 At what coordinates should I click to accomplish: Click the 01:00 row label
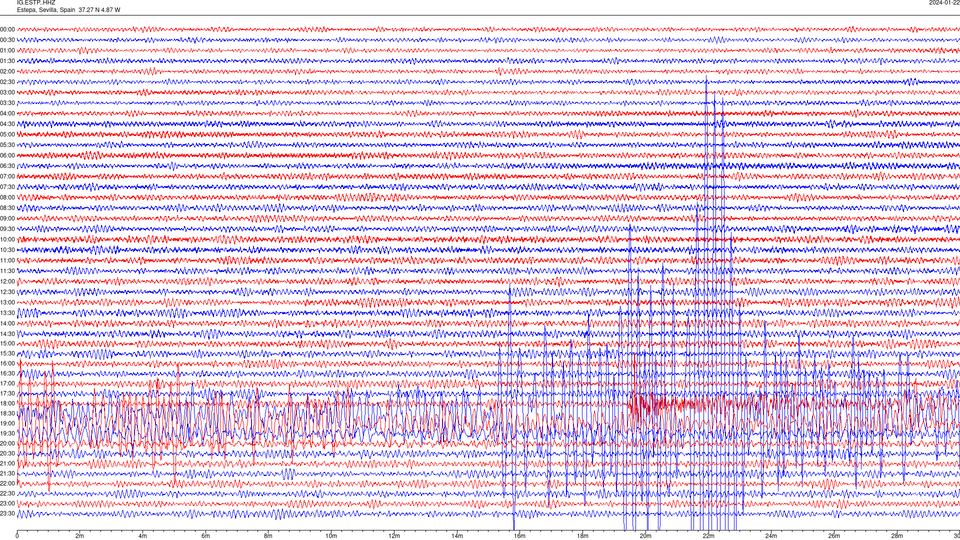[x=7, y=51]
